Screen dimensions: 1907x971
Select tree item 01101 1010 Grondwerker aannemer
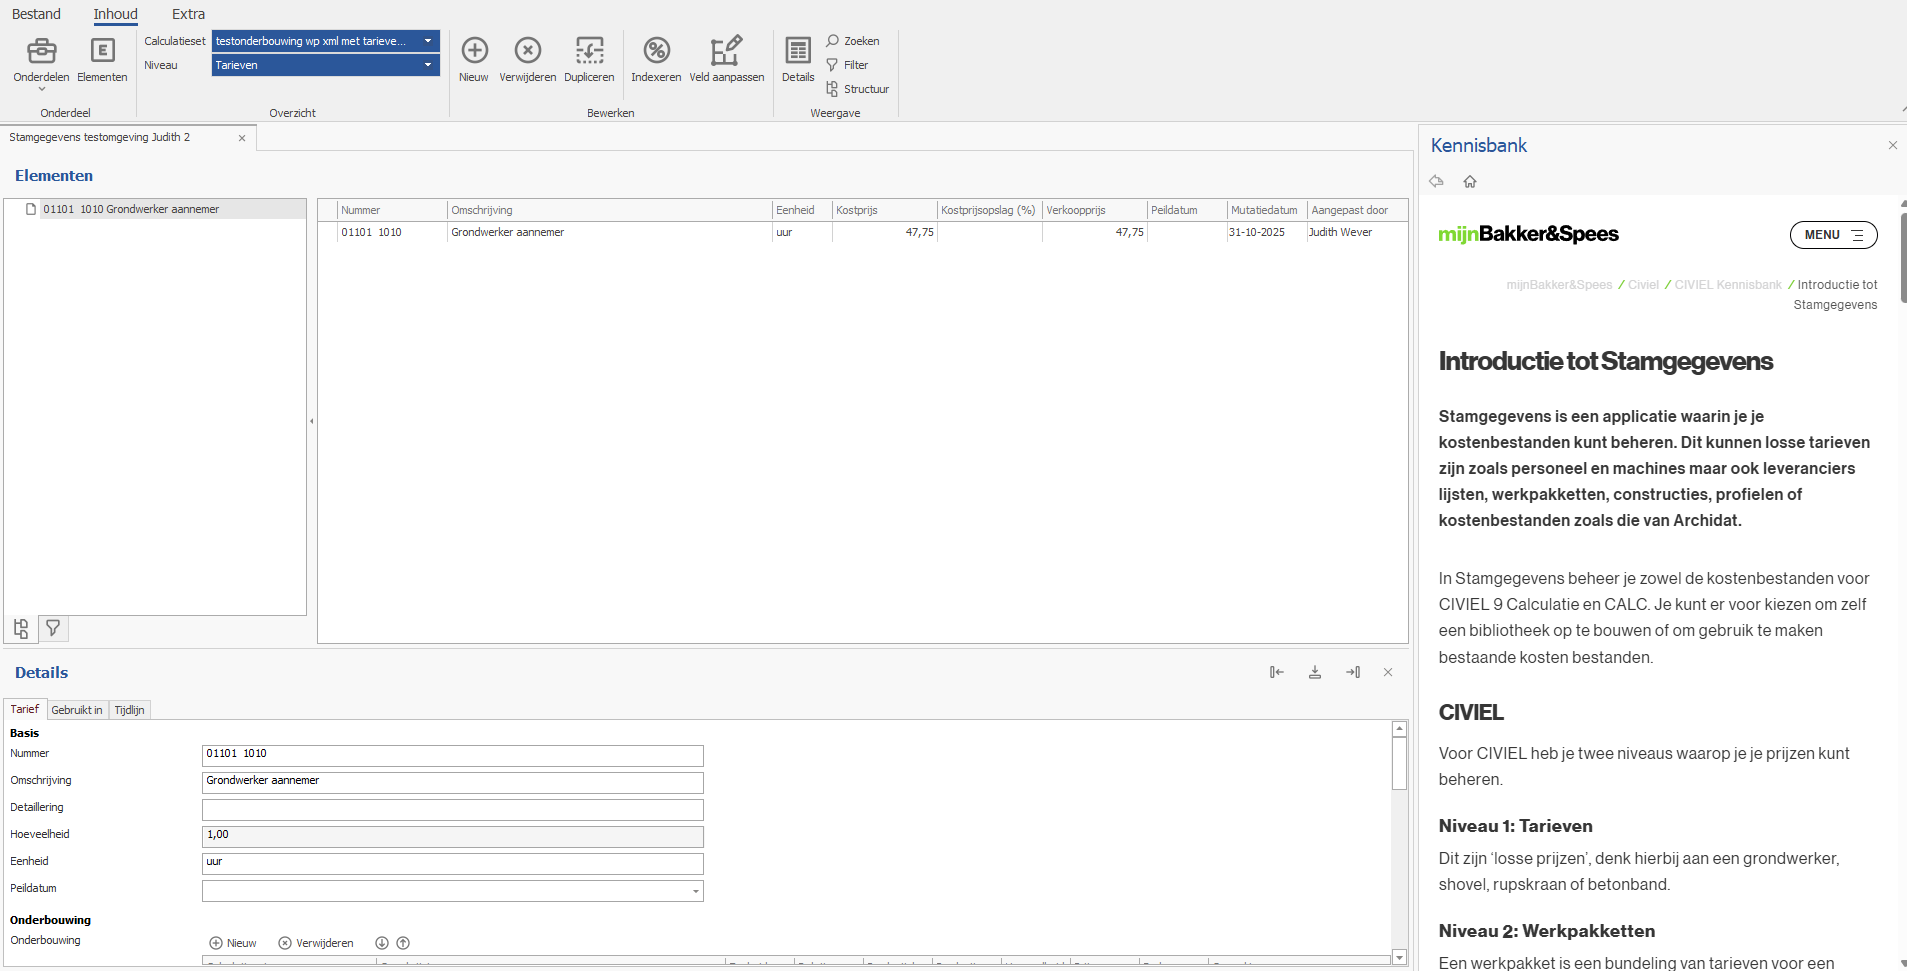pyautogui.click(x=131, y=209)
